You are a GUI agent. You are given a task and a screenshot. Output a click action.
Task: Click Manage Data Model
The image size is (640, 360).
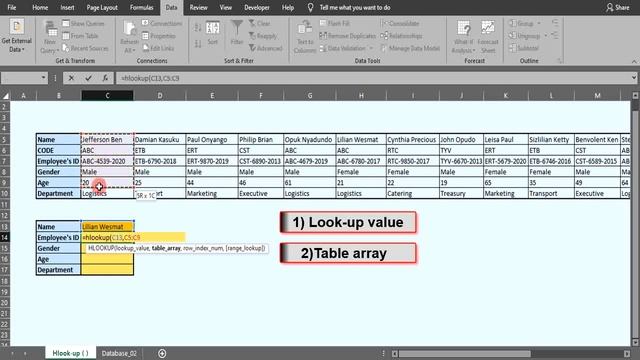410,48
